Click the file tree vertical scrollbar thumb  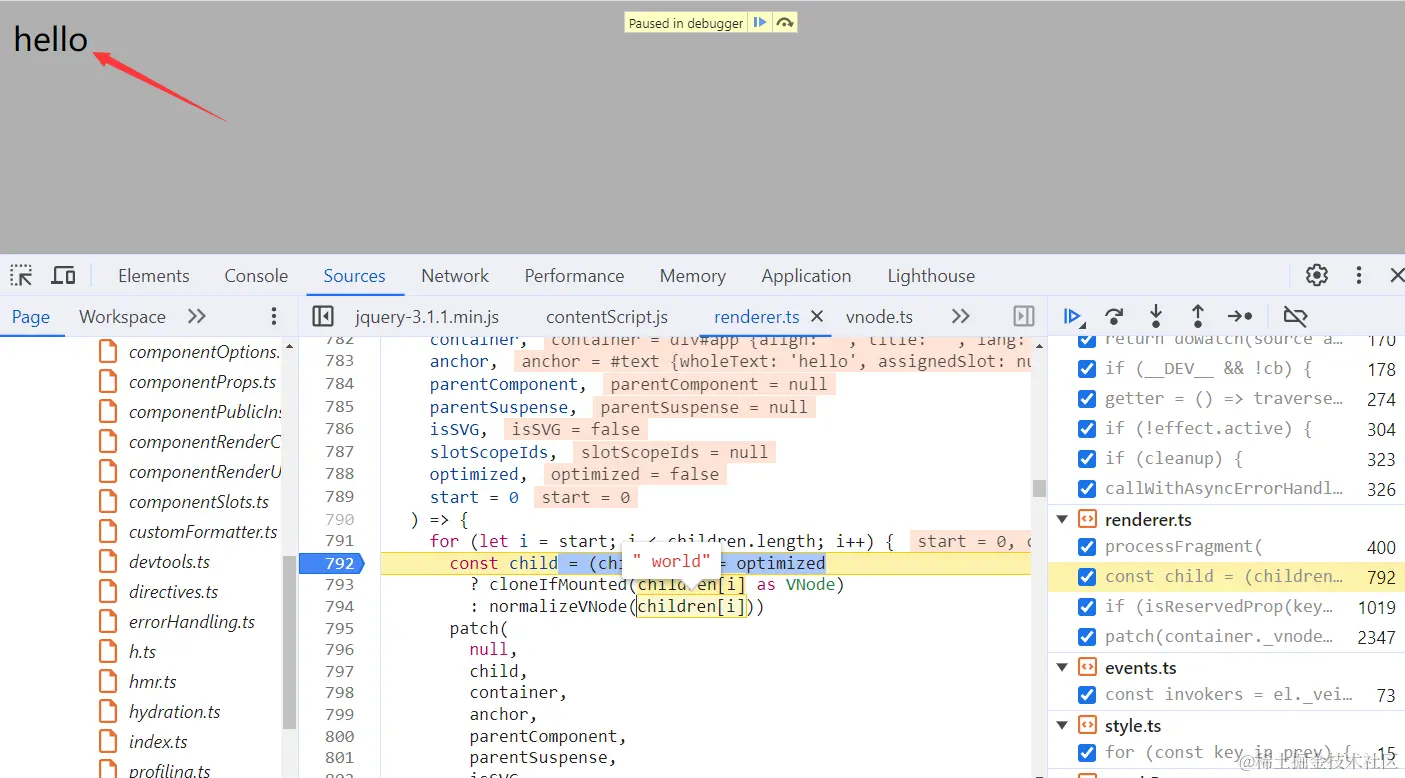(x=290, y=642)
